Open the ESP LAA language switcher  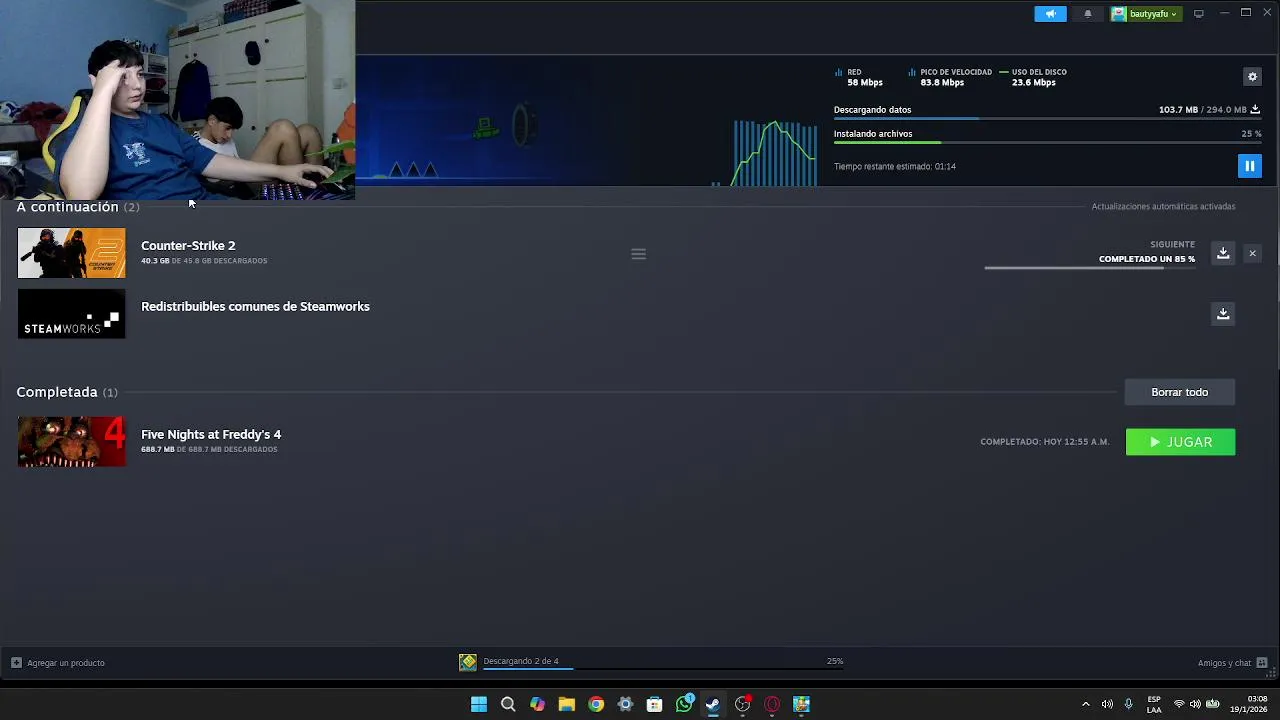tap(1154, 704)
